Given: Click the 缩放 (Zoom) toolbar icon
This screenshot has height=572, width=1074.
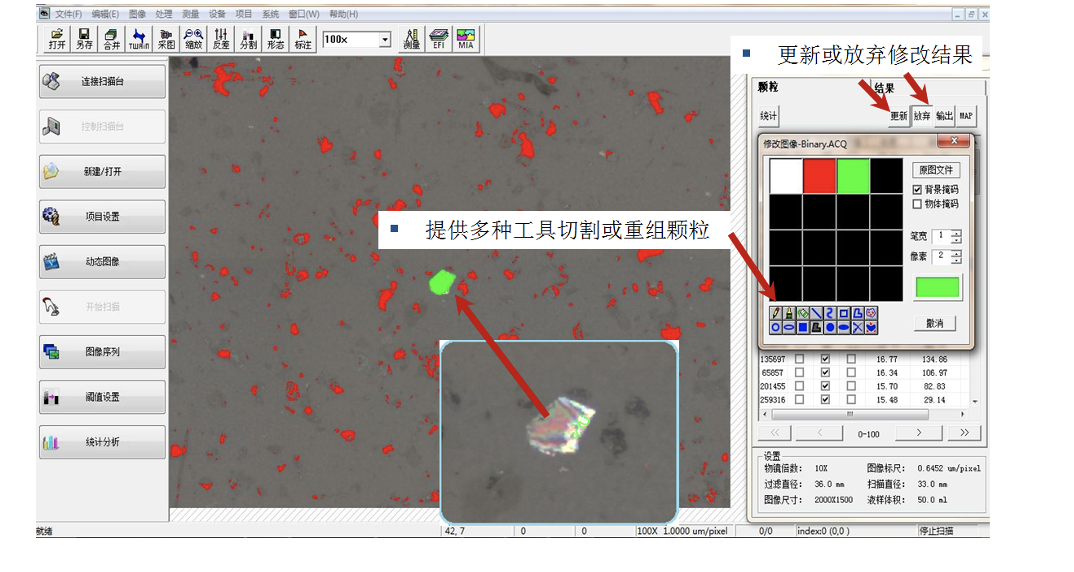Looking at the screenshot, I should (194, 39).
